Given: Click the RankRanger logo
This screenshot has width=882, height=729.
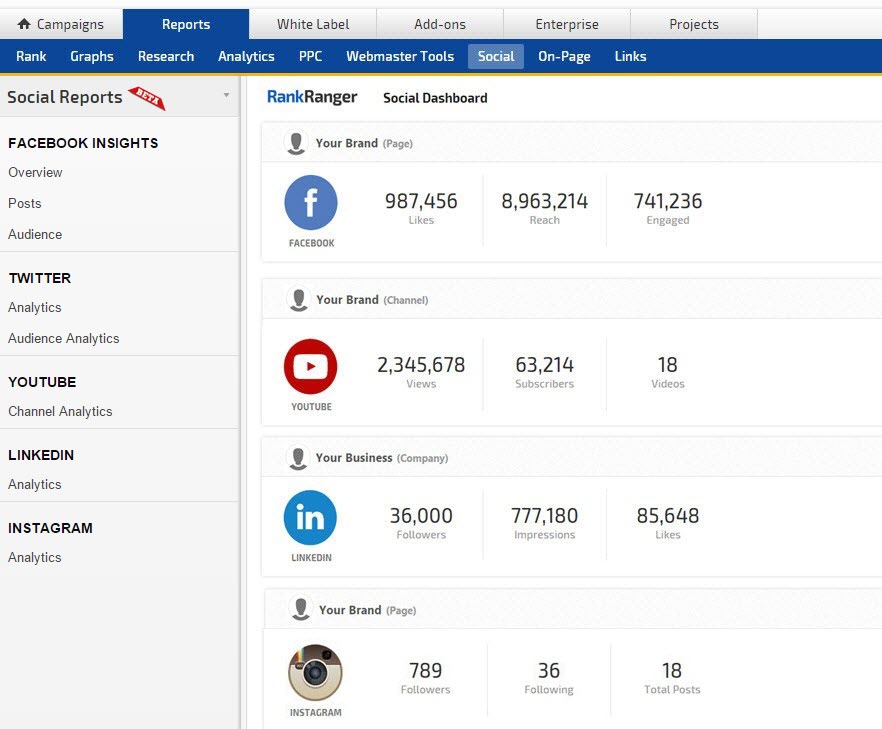Looking at the screenshot, I should [x=312, y=97].
